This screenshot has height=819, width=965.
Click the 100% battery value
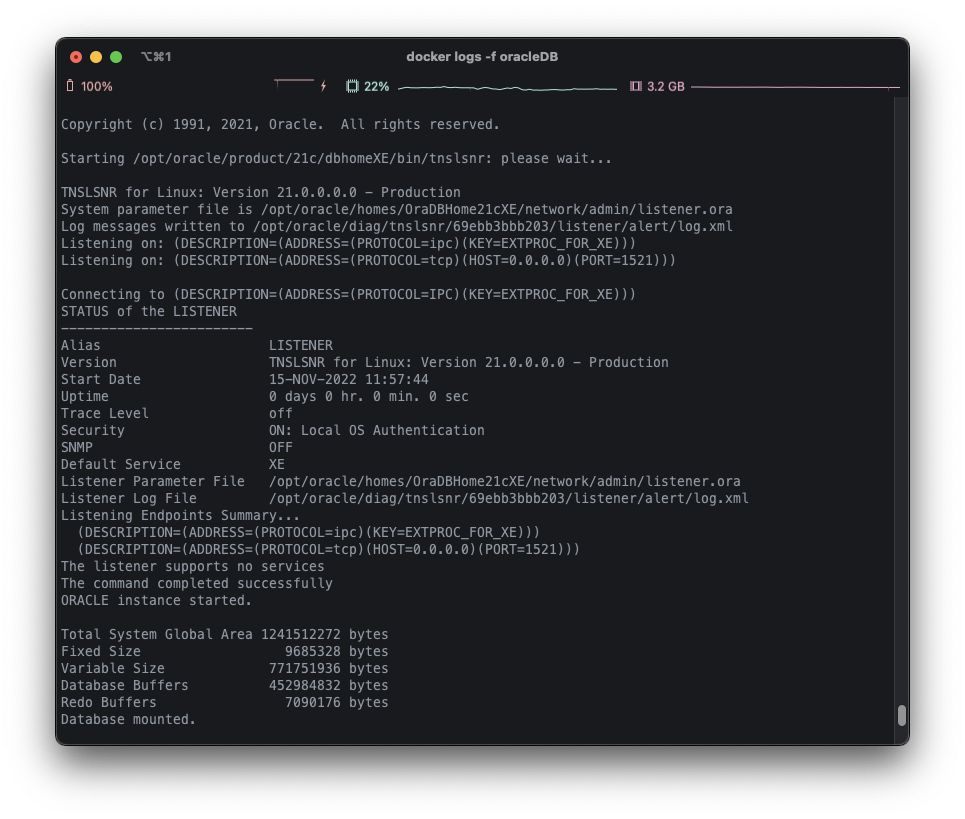click(97, 86)
